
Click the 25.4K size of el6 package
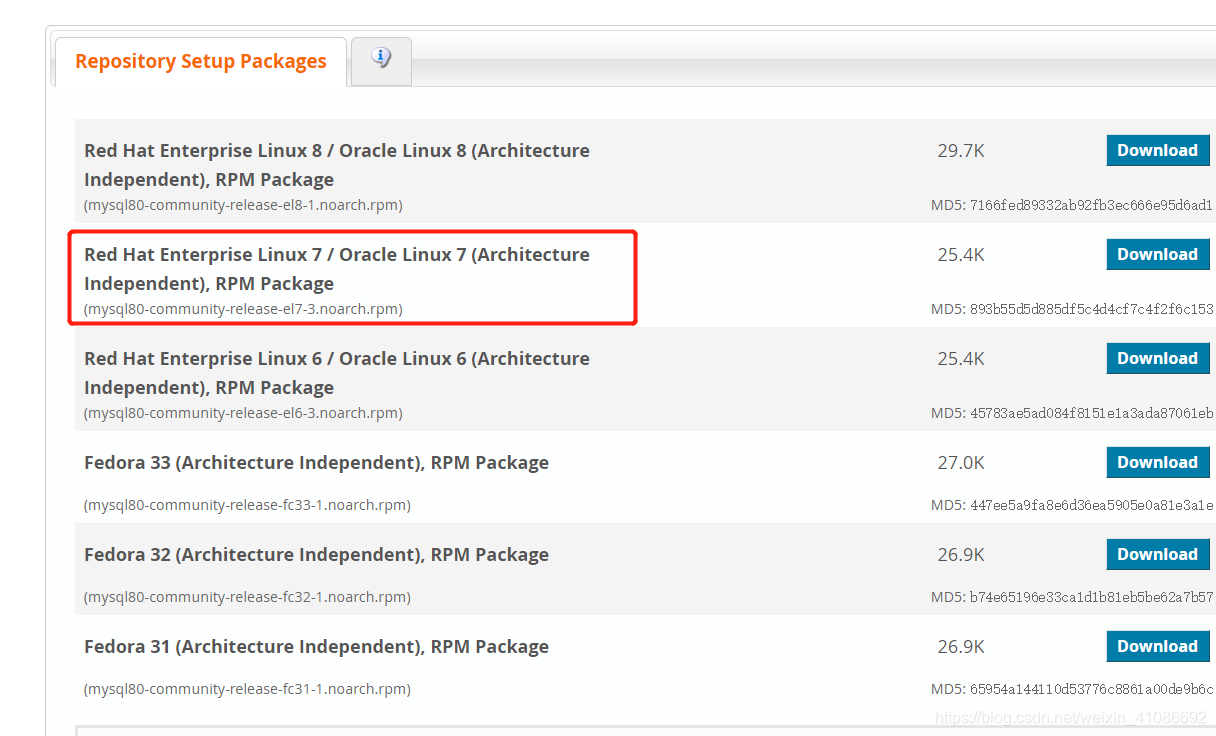[x=961, y=359]
